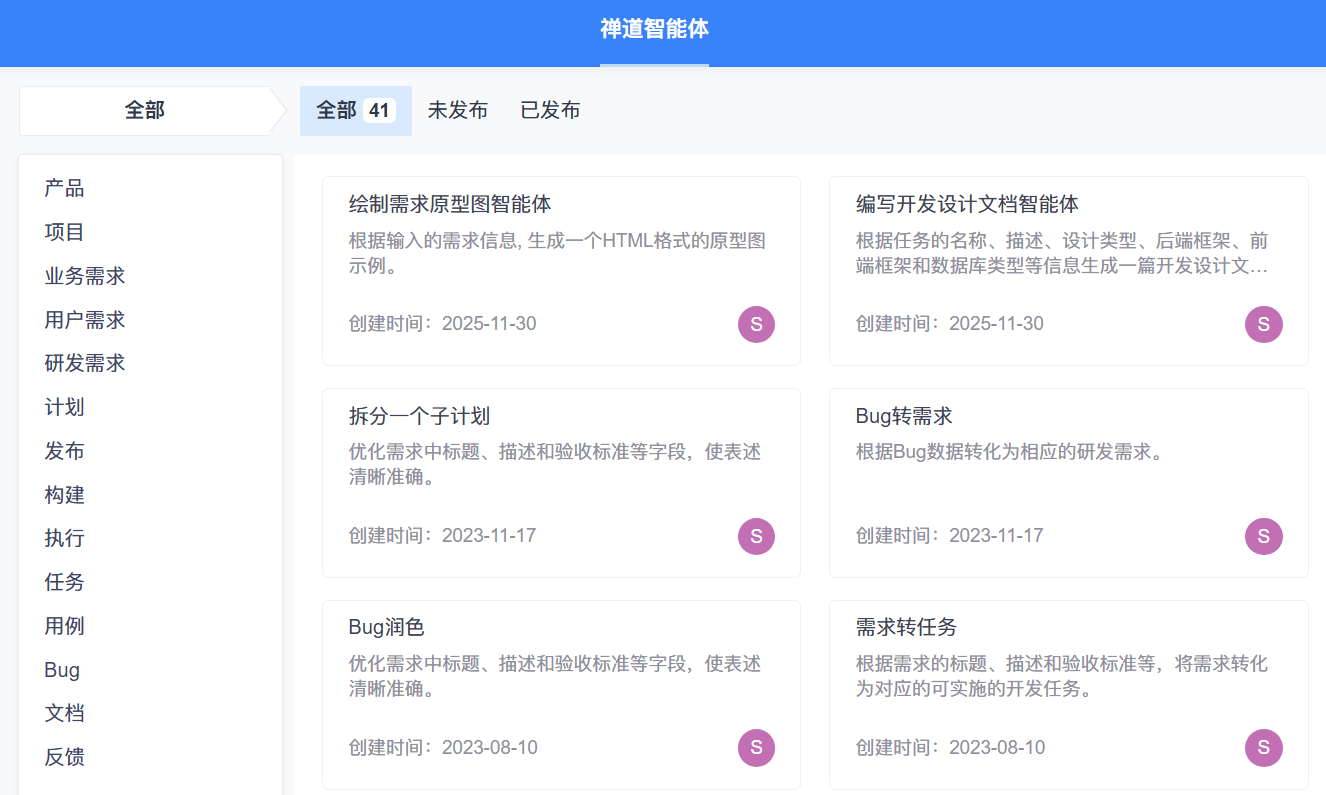Choose 用户需求 in the category list
The width and height of the screenshot is (1326, 795).
85,320
